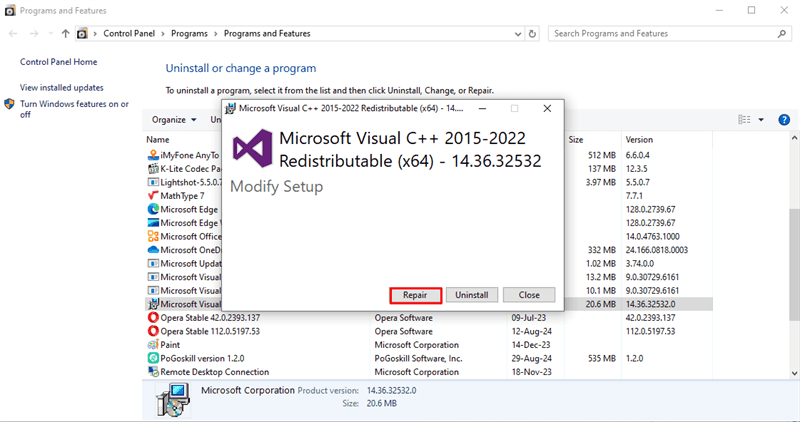Select the Microsoft Update icon
The width and height of the screenshot is (800, 422).
click(153, 263)
